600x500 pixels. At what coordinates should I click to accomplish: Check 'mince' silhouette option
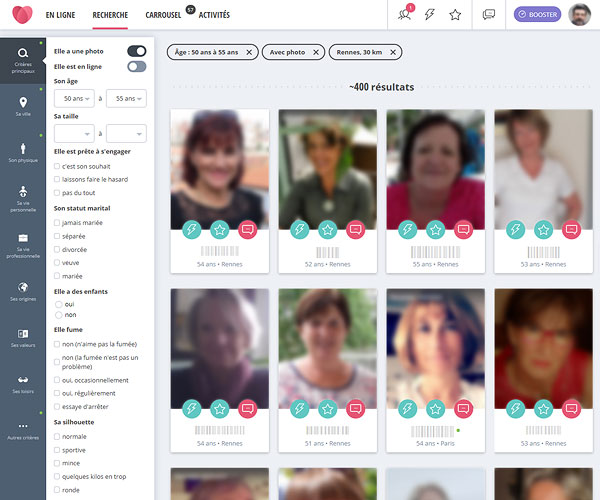(57, 463)
